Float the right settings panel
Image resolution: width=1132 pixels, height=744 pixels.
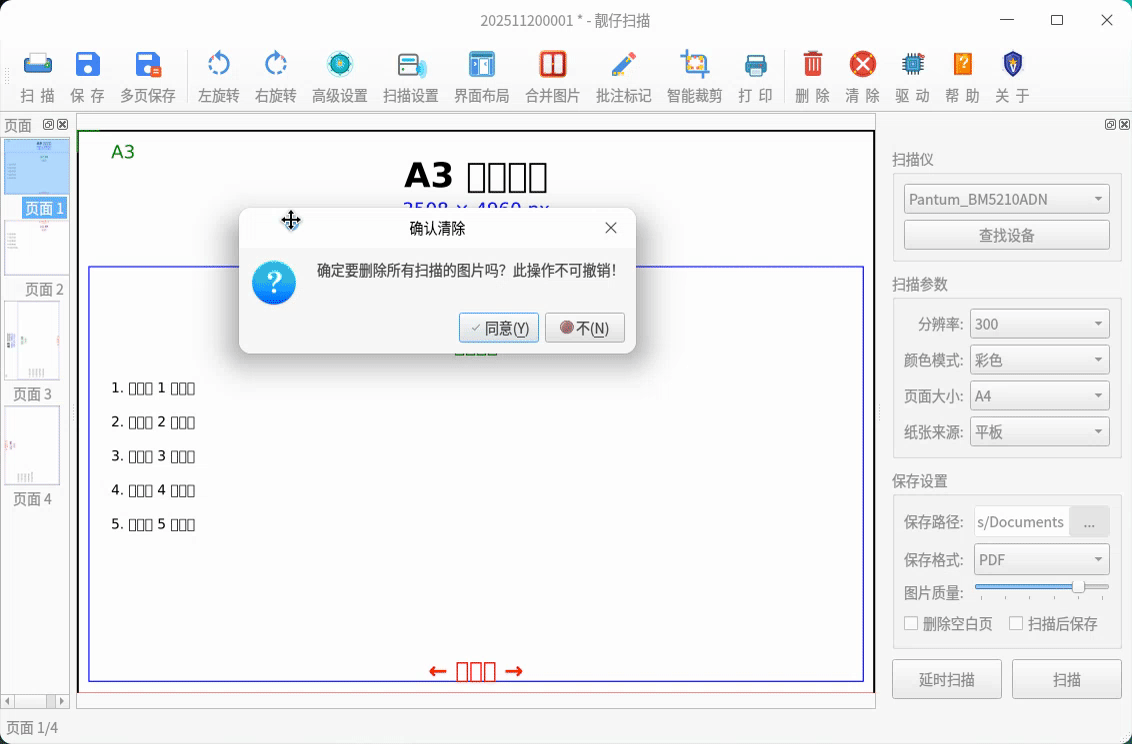[1110, 125]
